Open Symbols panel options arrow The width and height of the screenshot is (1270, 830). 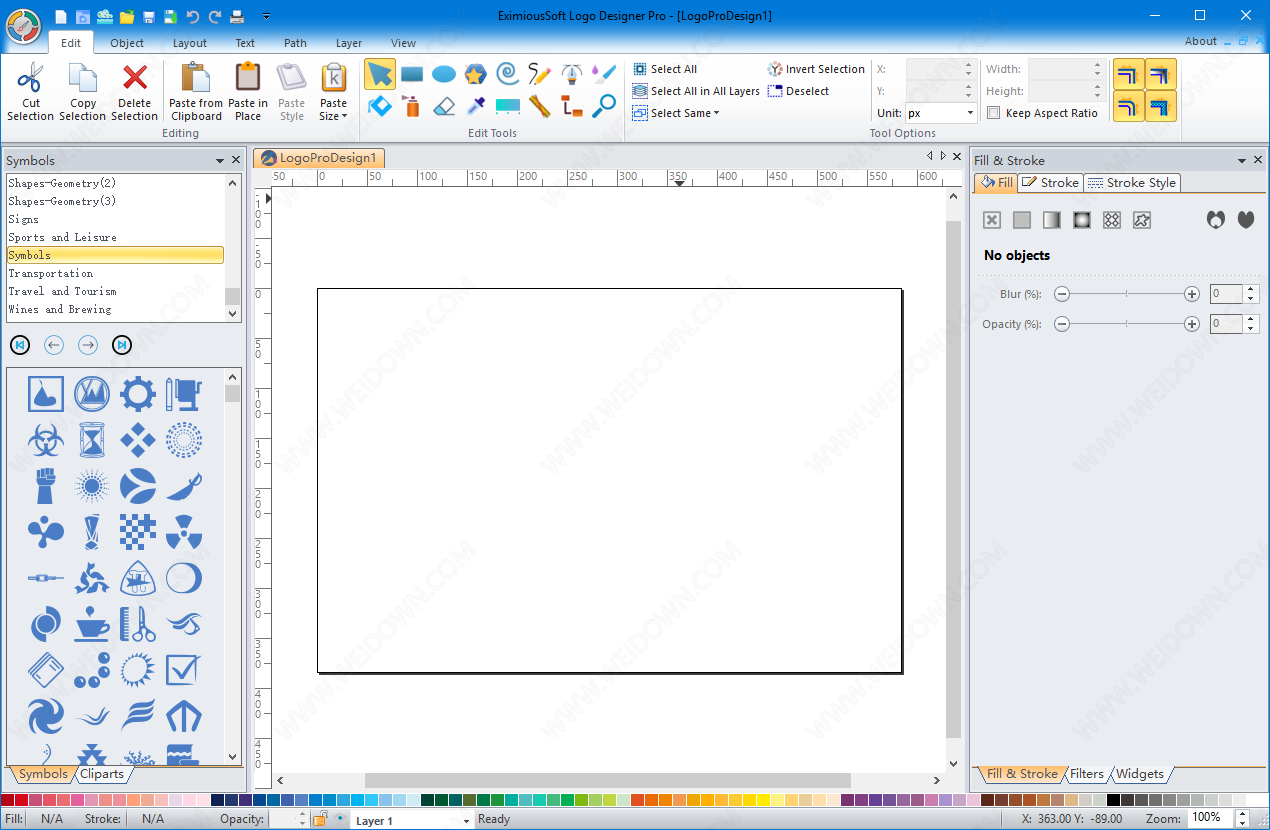pyautogui.click(x=220, y=160)
